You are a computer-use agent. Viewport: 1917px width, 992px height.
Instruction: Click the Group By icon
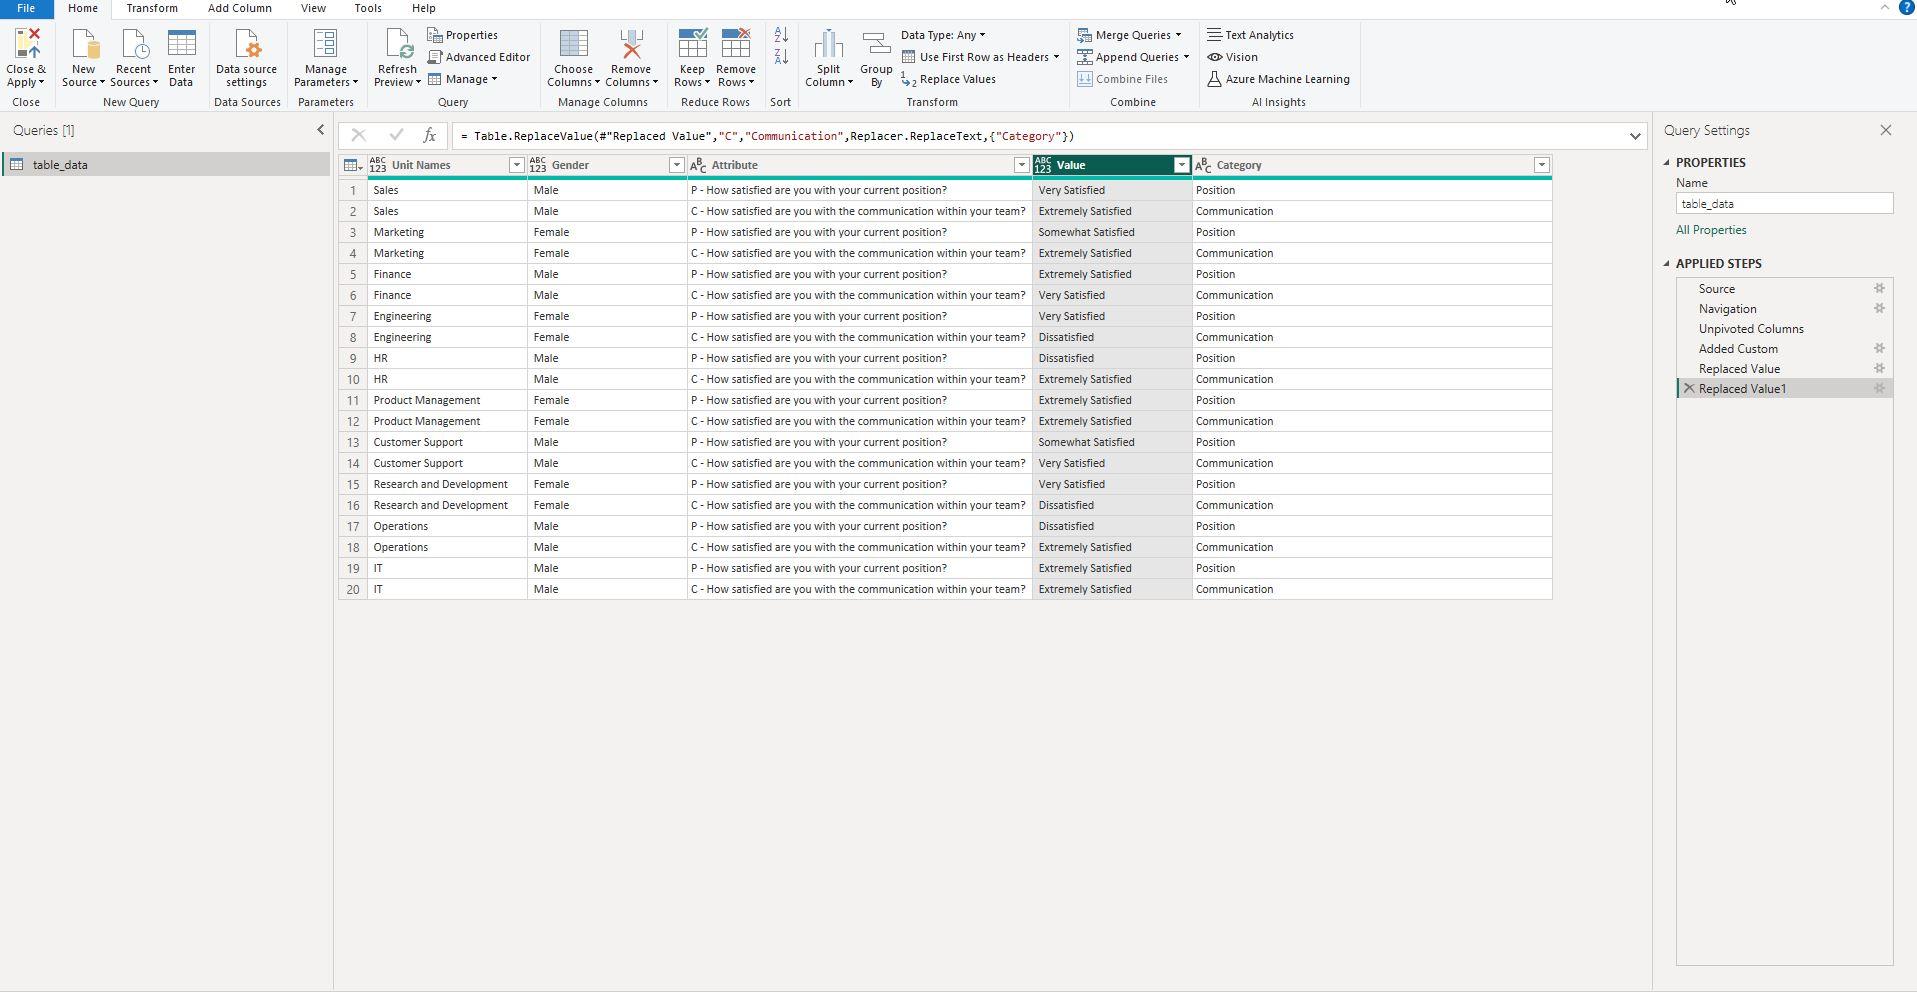pyautogui.click(x=876, y=45)
